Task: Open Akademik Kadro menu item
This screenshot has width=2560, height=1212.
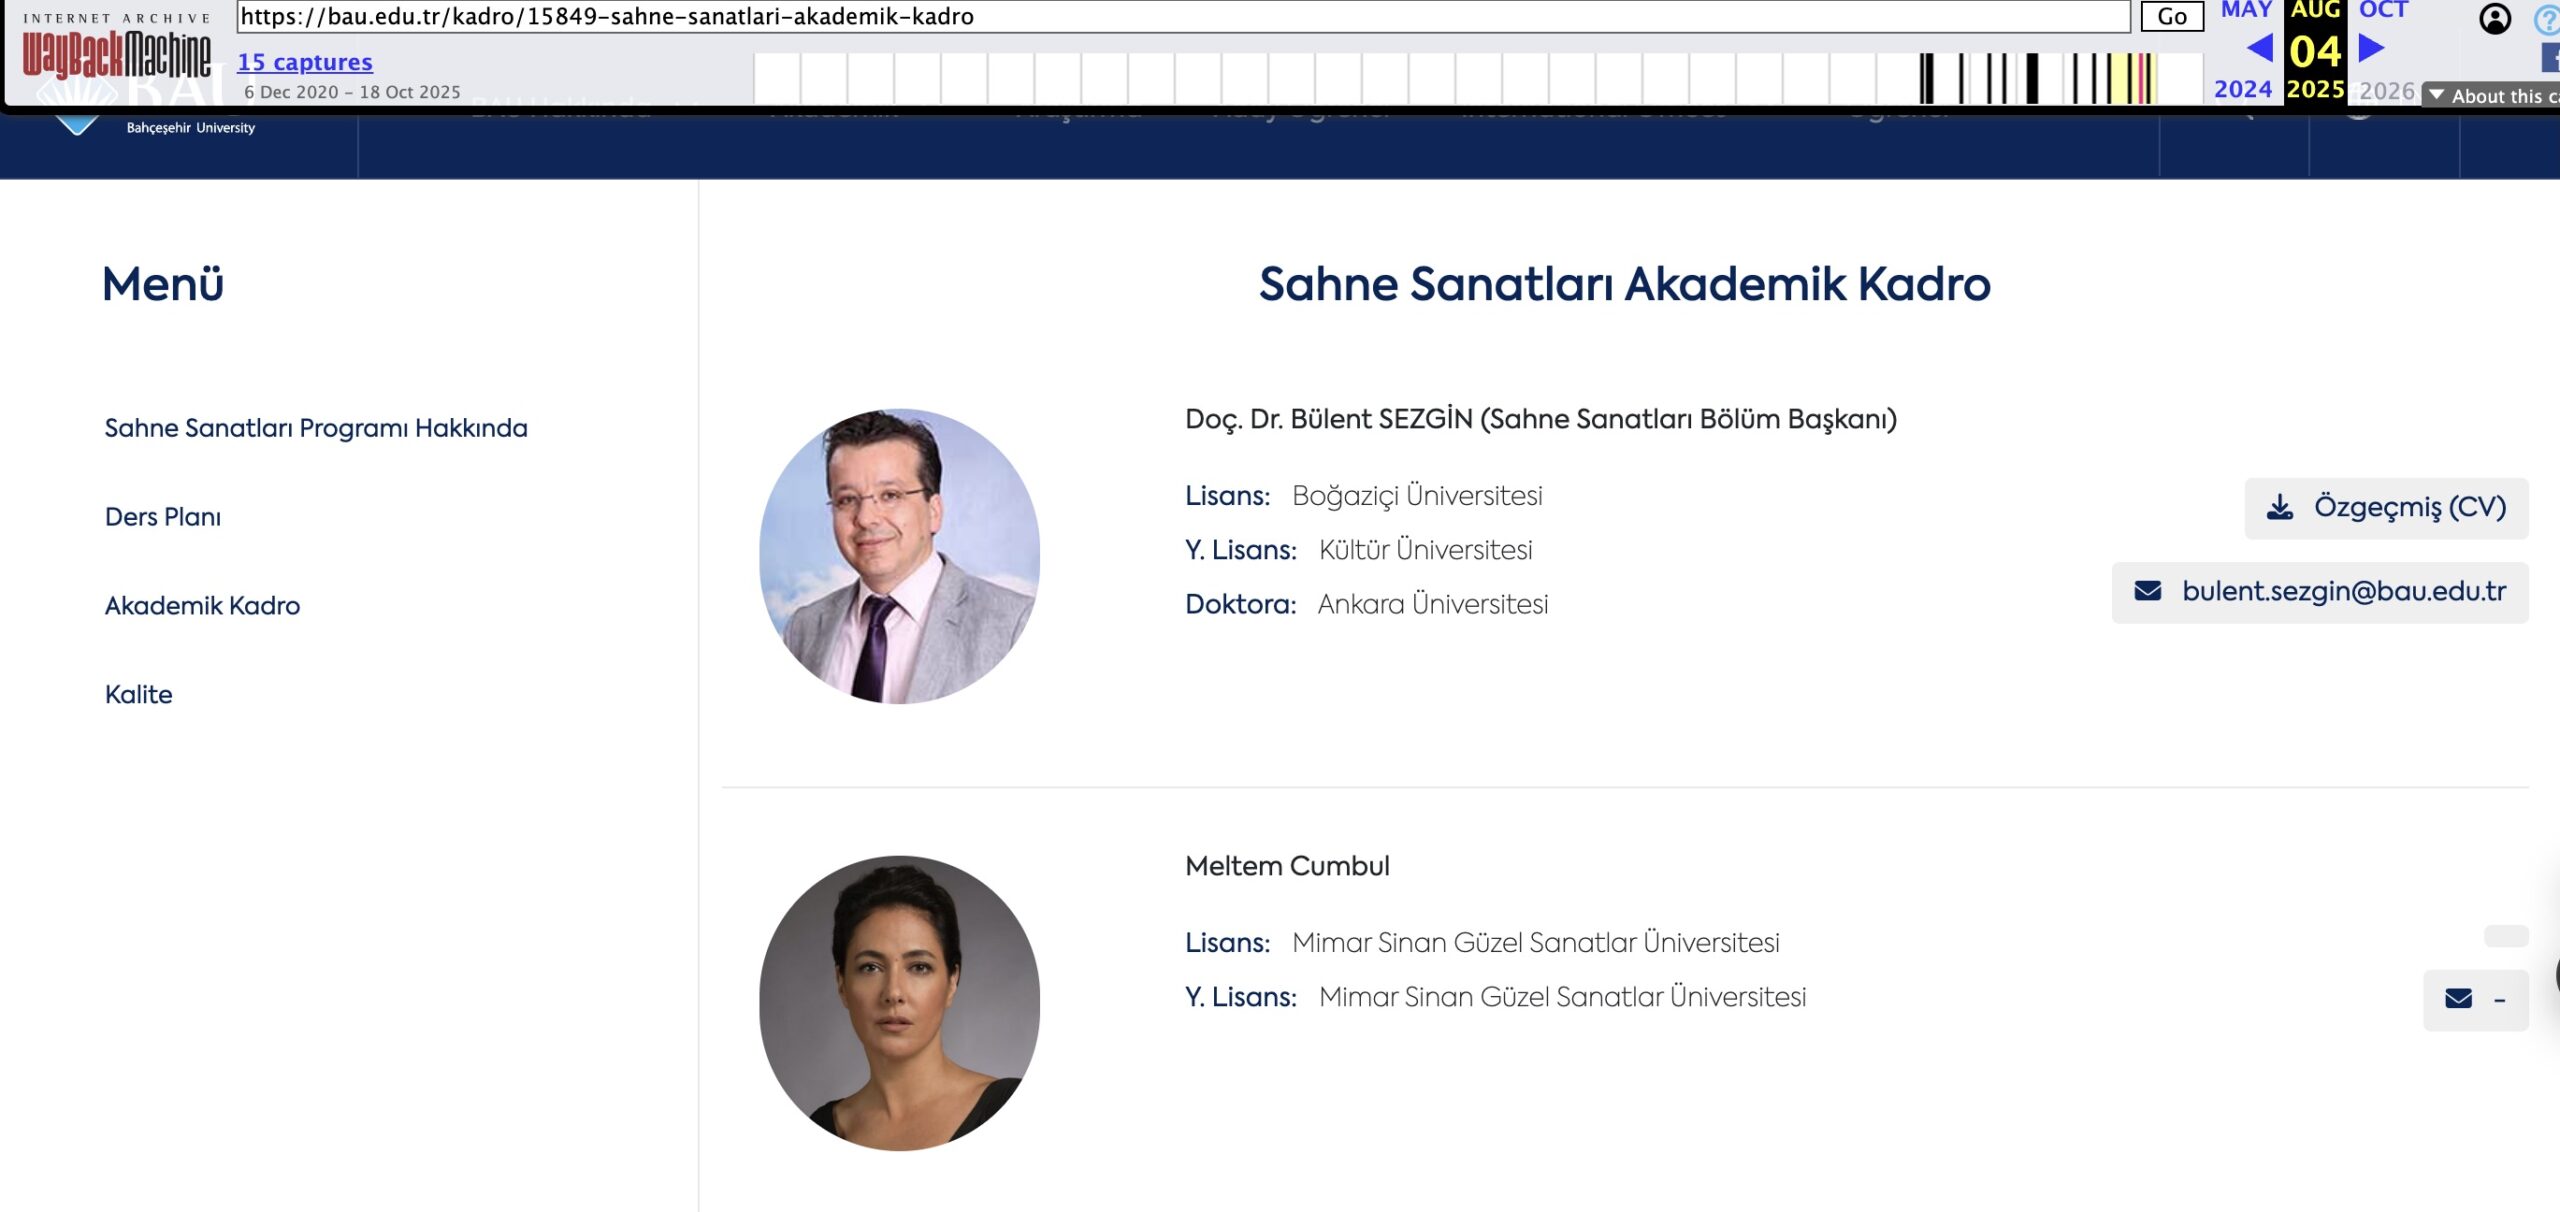Action: [x=202, y=606]
